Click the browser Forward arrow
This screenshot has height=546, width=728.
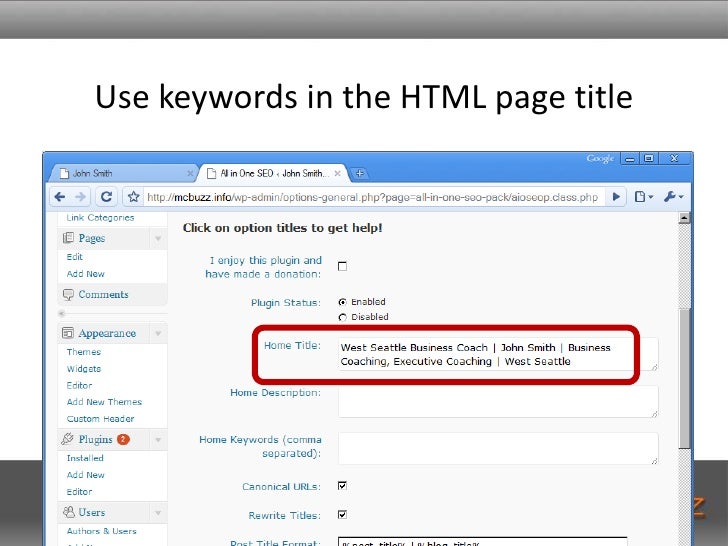tap(80, 197)
